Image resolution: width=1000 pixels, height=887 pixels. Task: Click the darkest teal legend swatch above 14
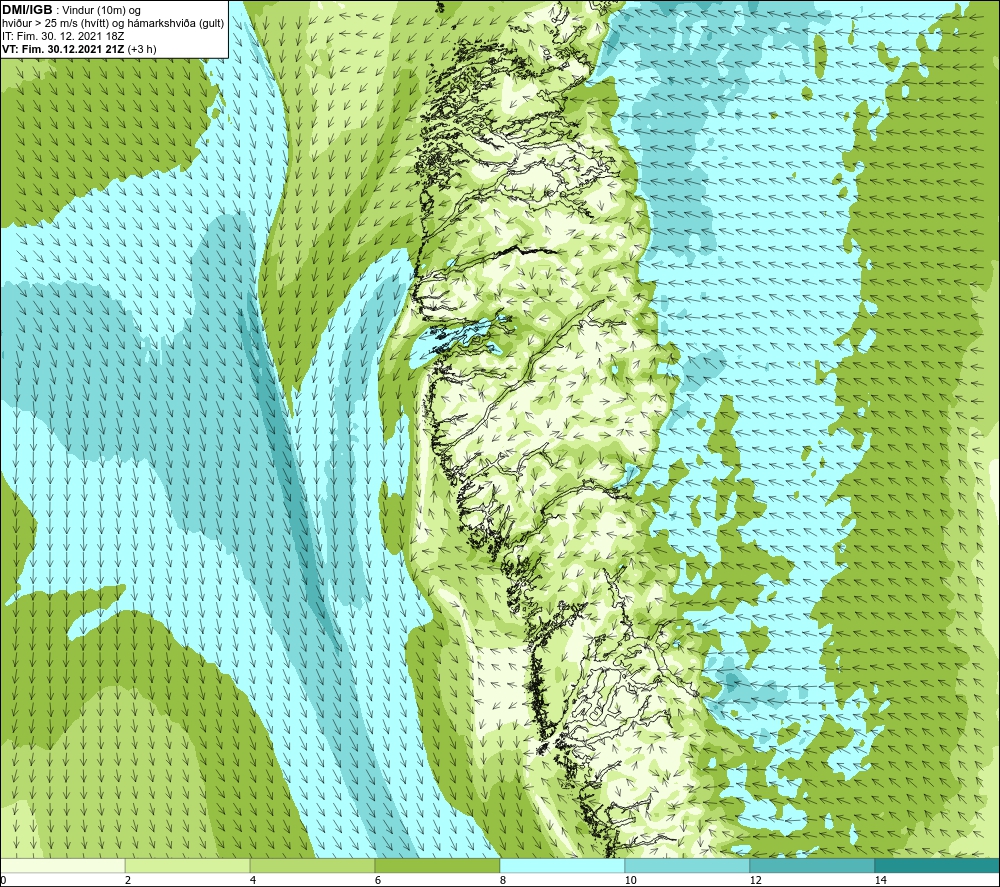pyautogui.click(x=936, y=865)
